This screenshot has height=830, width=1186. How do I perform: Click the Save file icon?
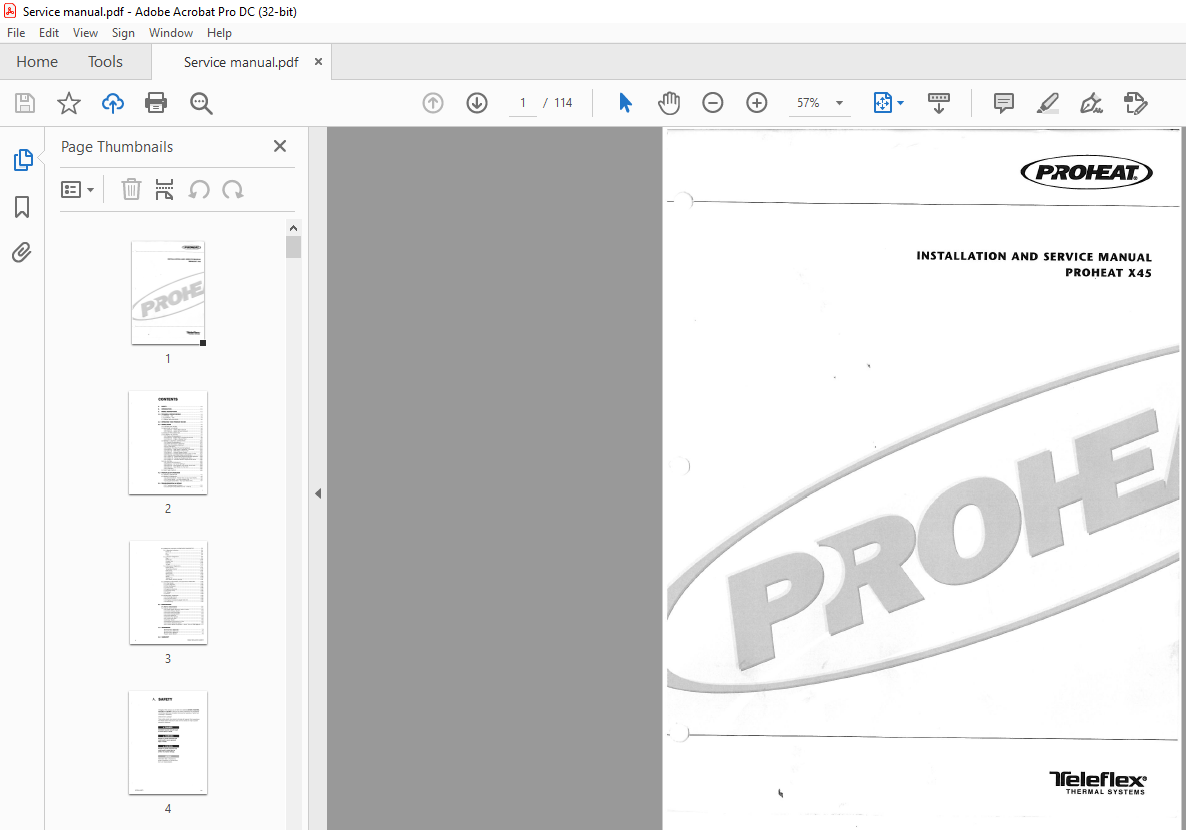tap(25, 103)
